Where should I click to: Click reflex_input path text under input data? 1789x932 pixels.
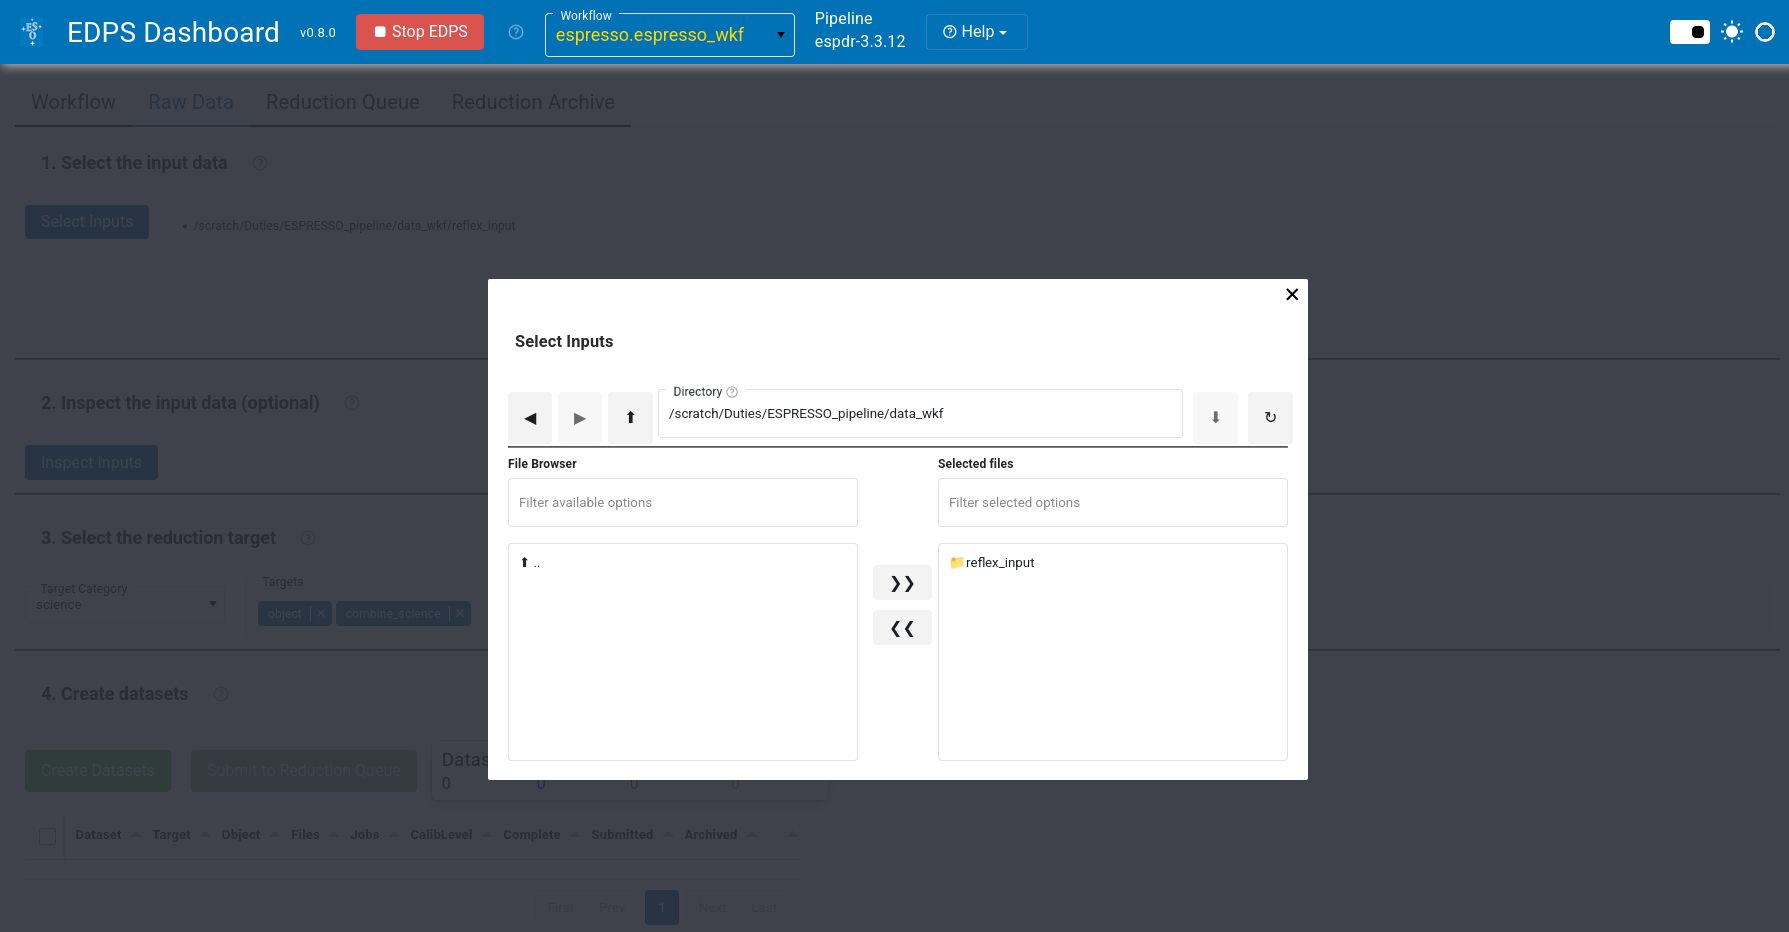pyautogui.click(x=354, y=226)
